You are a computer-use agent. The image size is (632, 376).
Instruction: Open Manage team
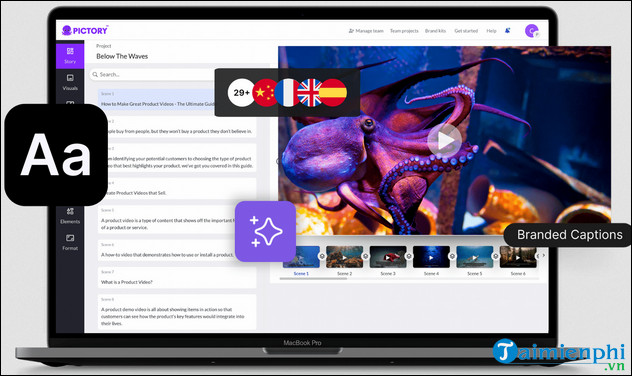coord(366,31)
